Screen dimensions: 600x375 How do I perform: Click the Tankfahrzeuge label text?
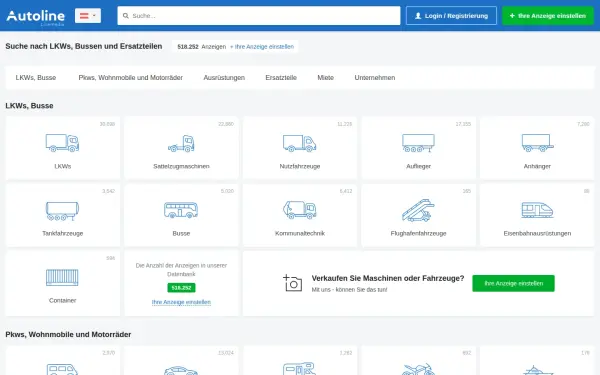tap(62, 233)
